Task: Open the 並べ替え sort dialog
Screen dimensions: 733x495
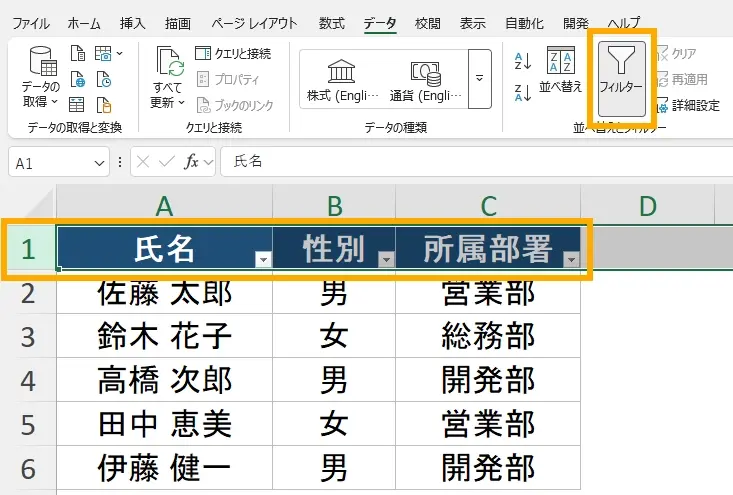Action: [561, 70]
